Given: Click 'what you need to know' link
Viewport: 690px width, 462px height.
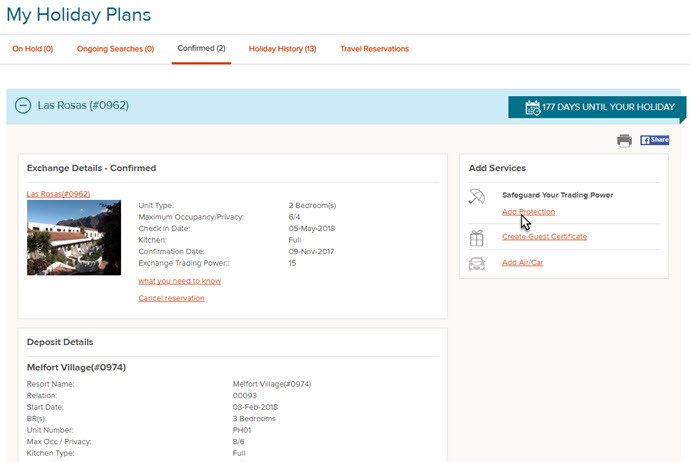Looking at the screenshot, I should 180,281.
